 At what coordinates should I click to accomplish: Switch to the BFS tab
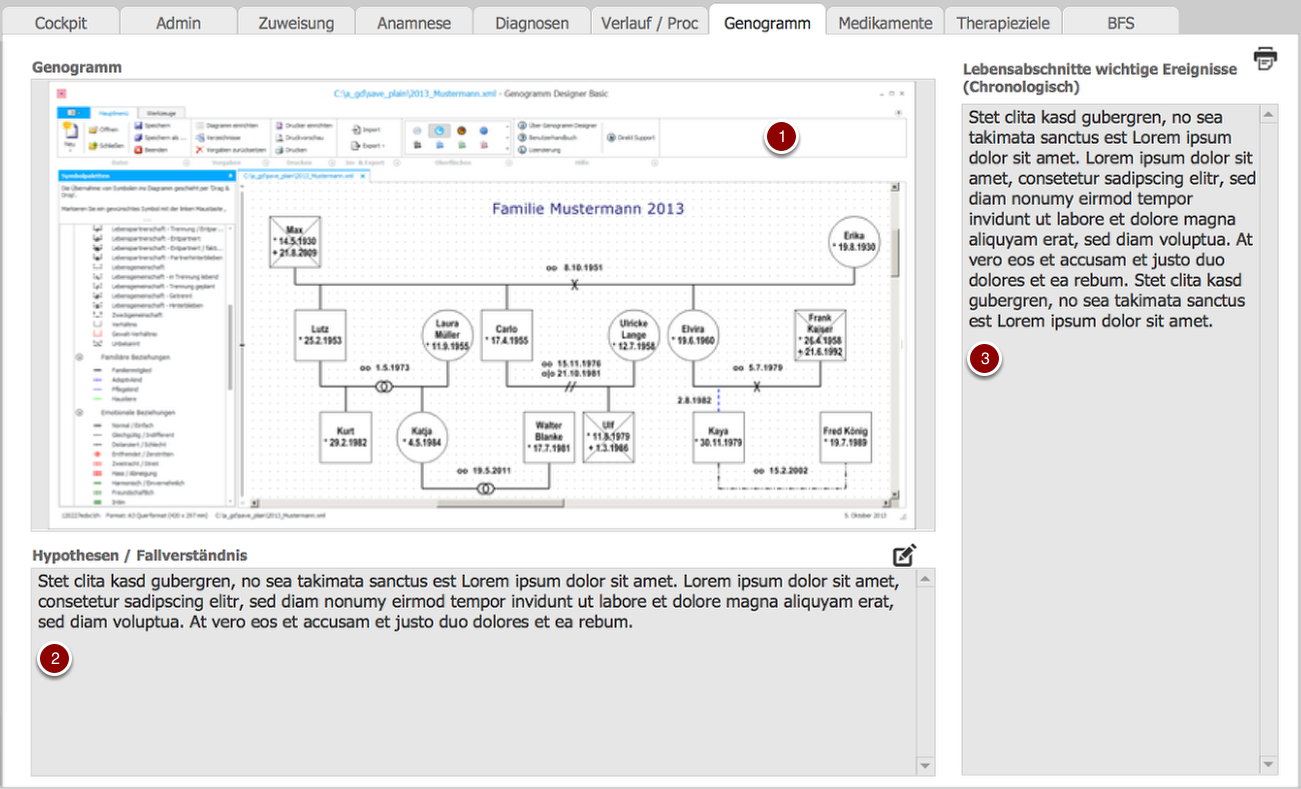click(1121, 22)
